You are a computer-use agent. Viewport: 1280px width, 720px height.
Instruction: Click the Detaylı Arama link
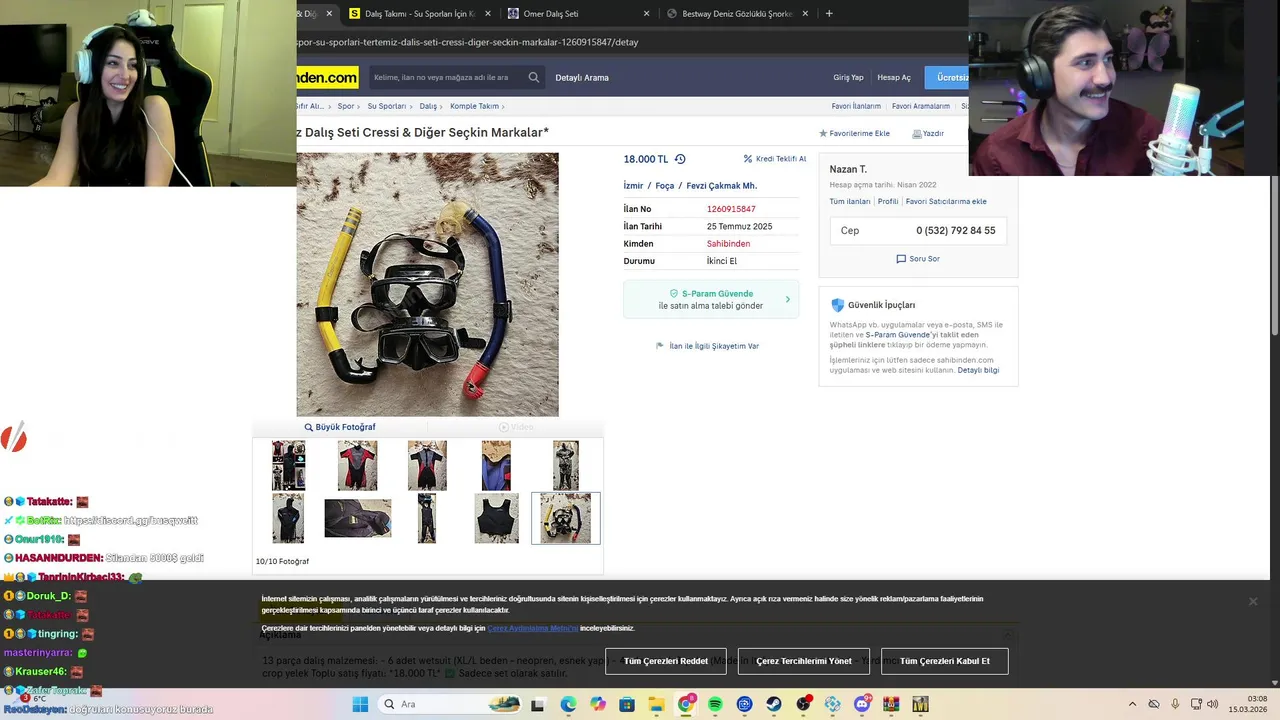[x=582, y=77]
